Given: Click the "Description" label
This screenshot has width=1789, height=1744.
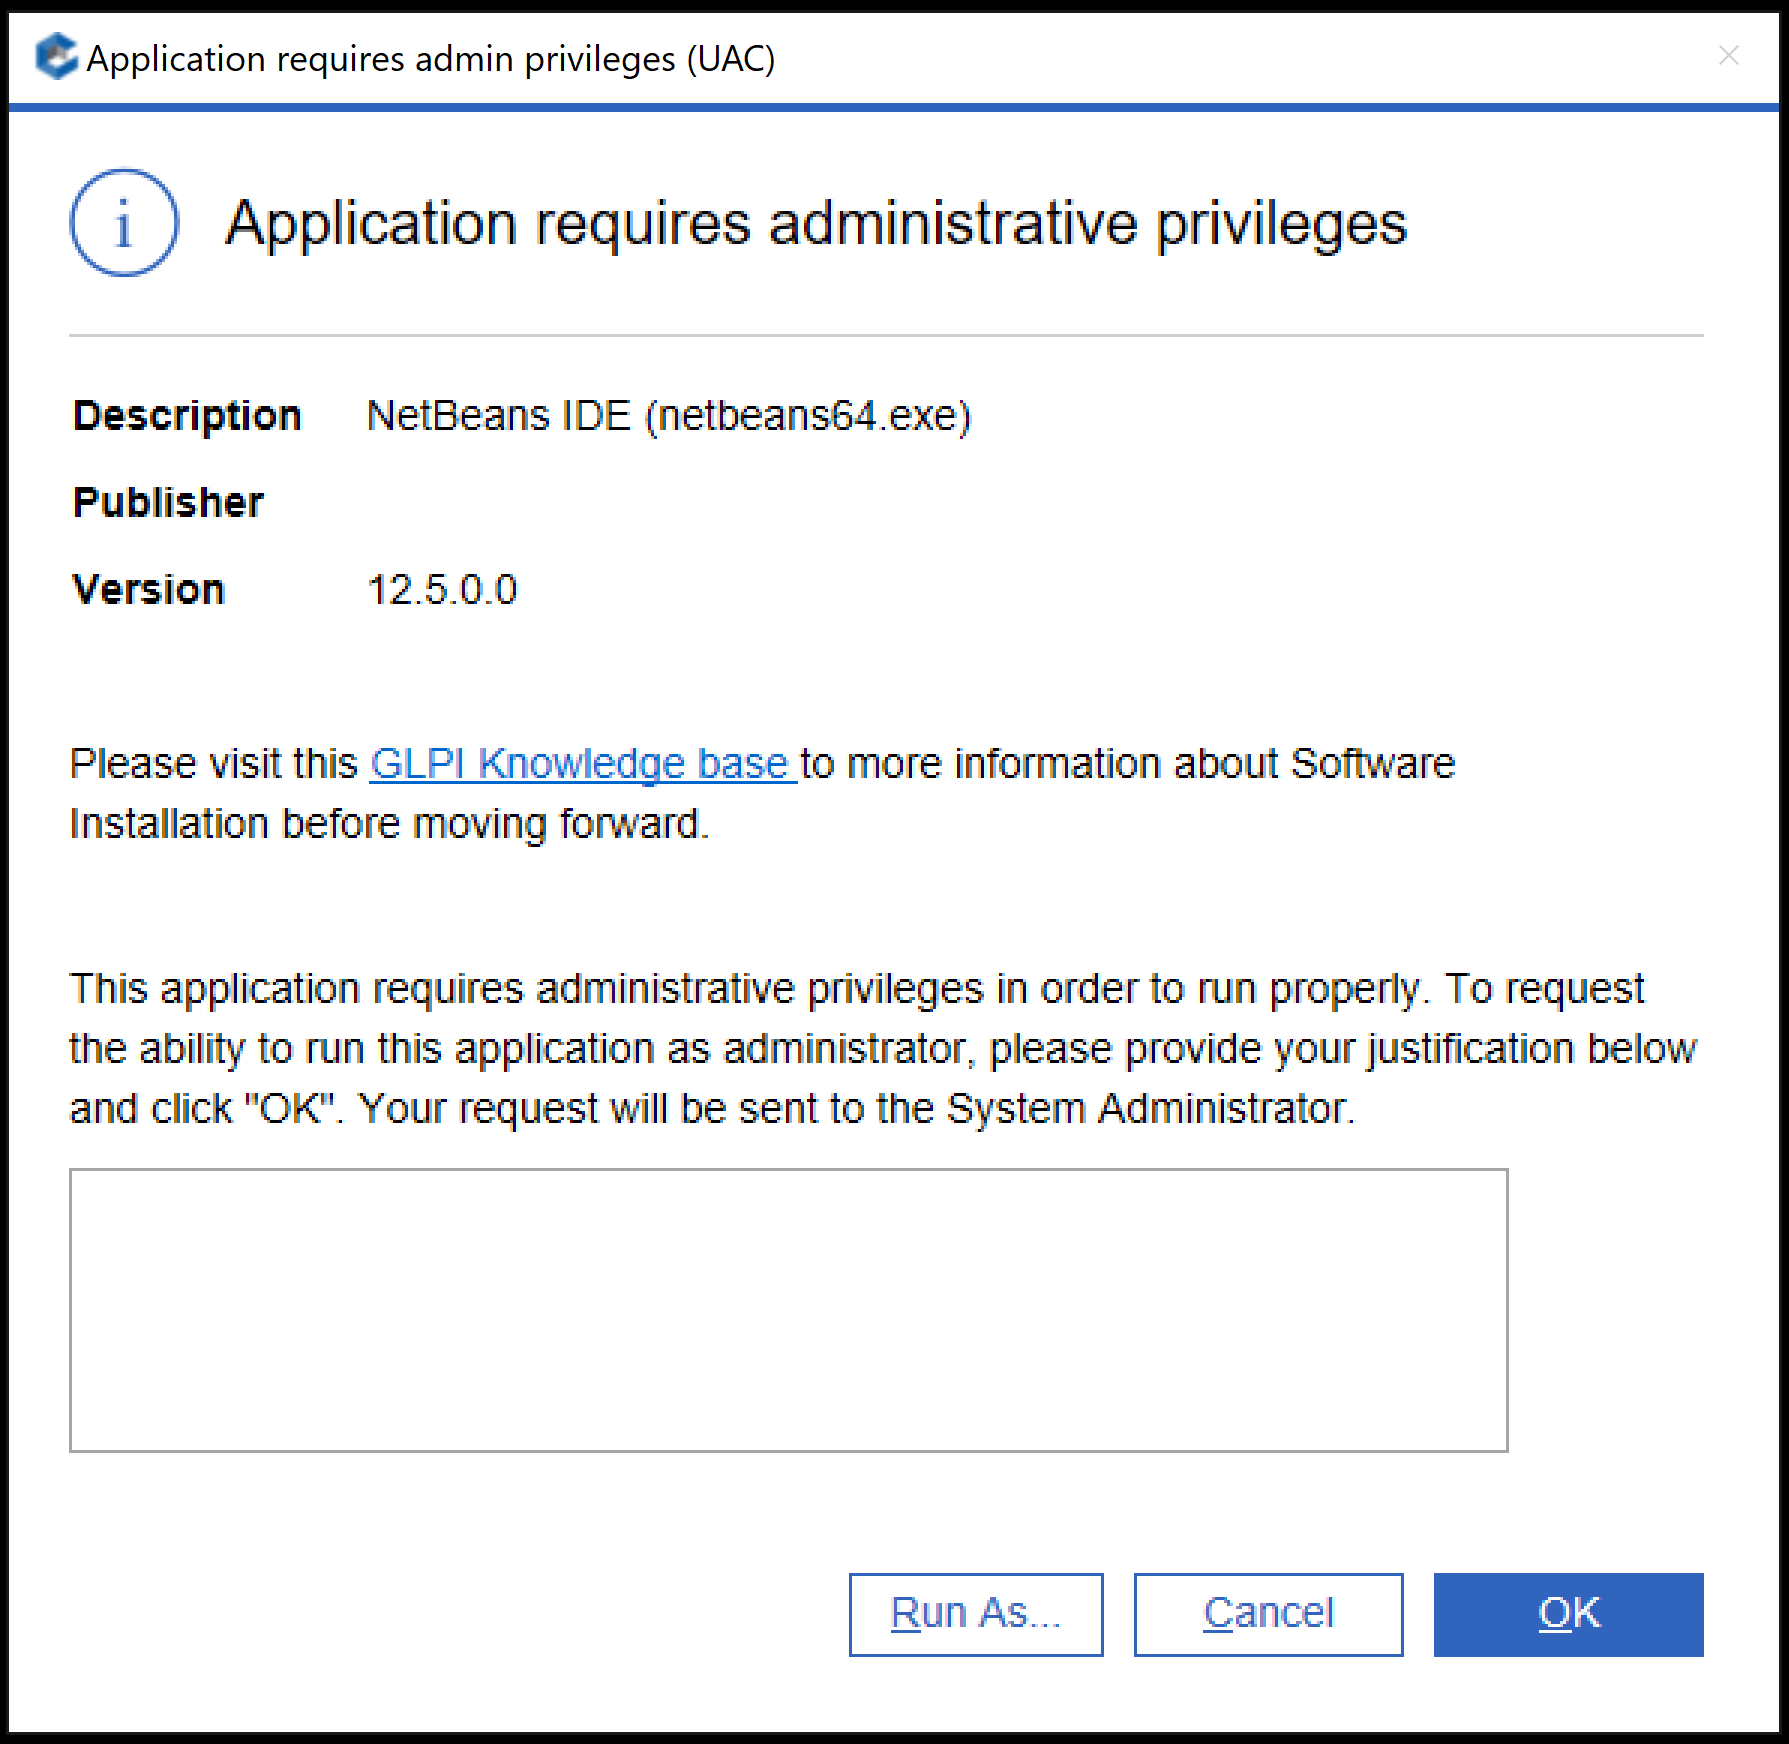Looking at the screenshot, I should click(187, 416).
